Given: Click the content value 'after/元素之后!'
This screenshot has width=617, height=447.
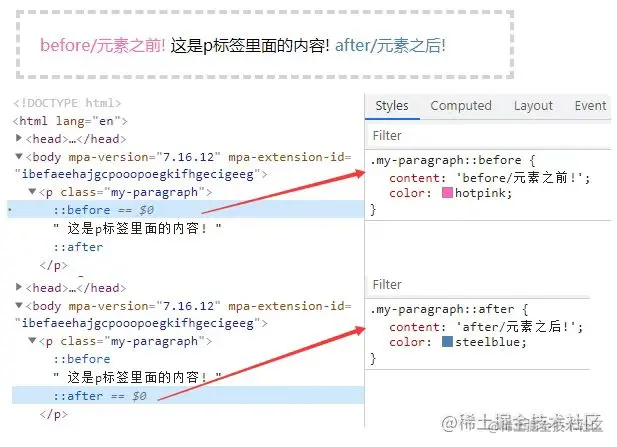Looking at the screenshot, I should (x=516, y=327).
